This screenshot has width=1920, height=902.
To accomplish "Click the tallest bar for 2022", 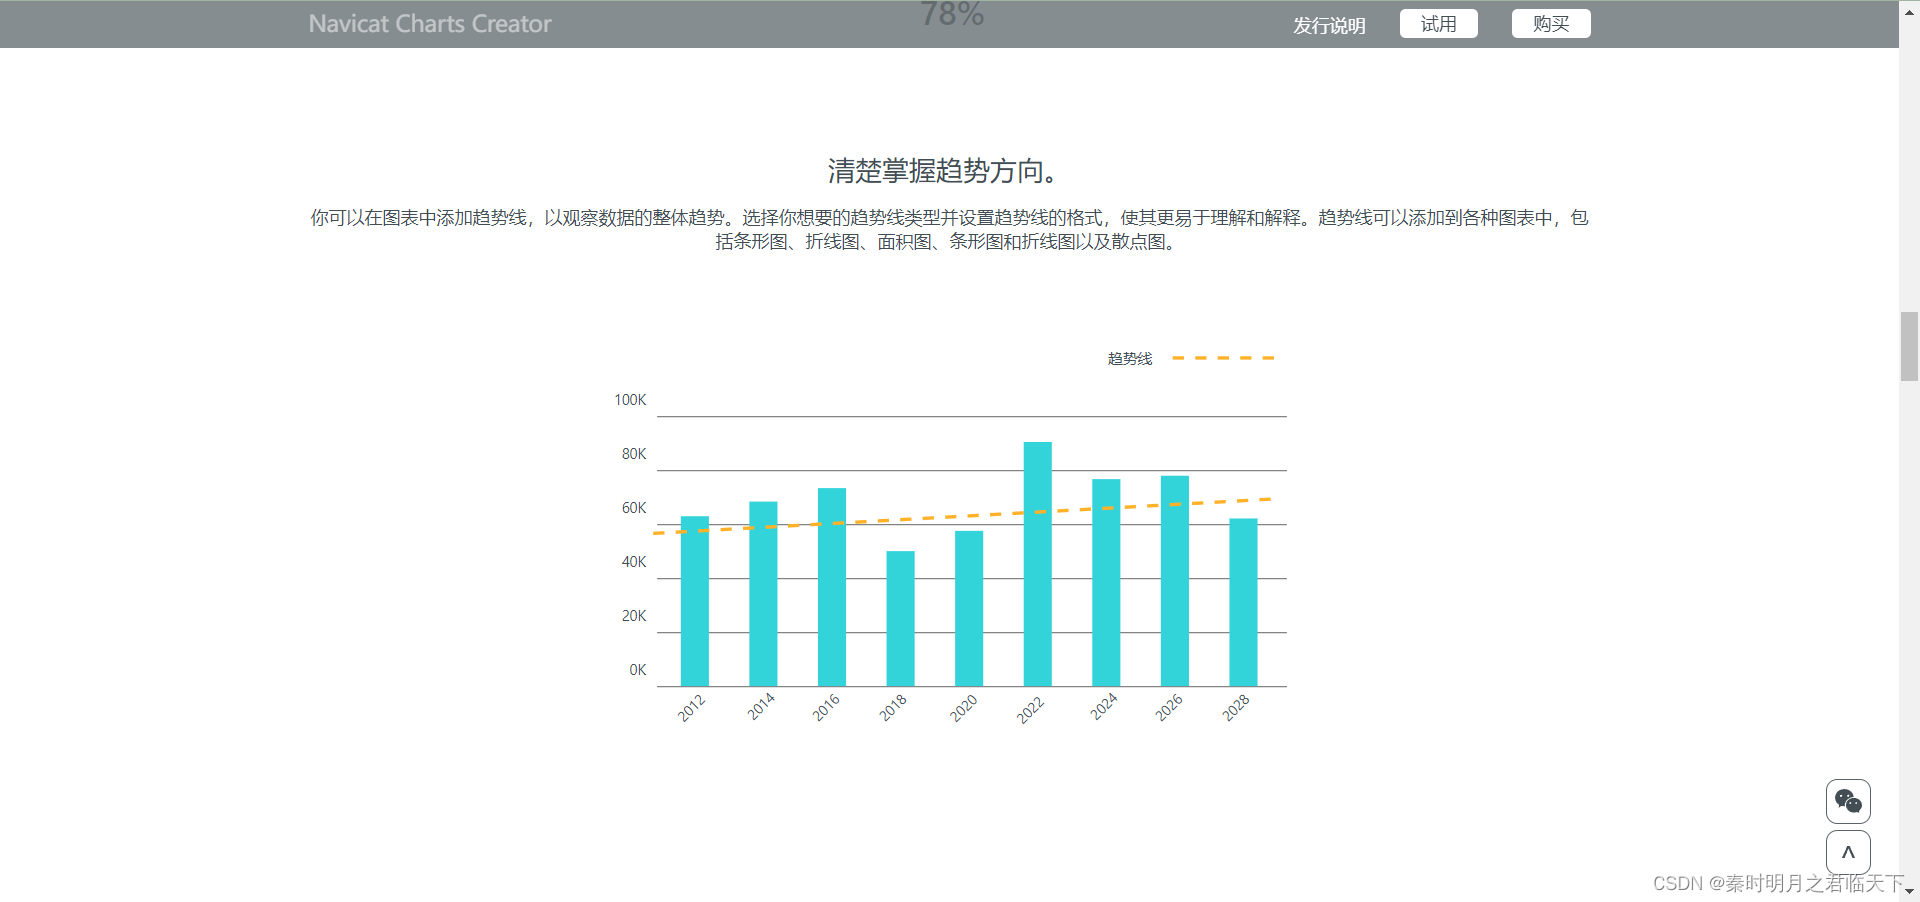I will coord(1038,564).
